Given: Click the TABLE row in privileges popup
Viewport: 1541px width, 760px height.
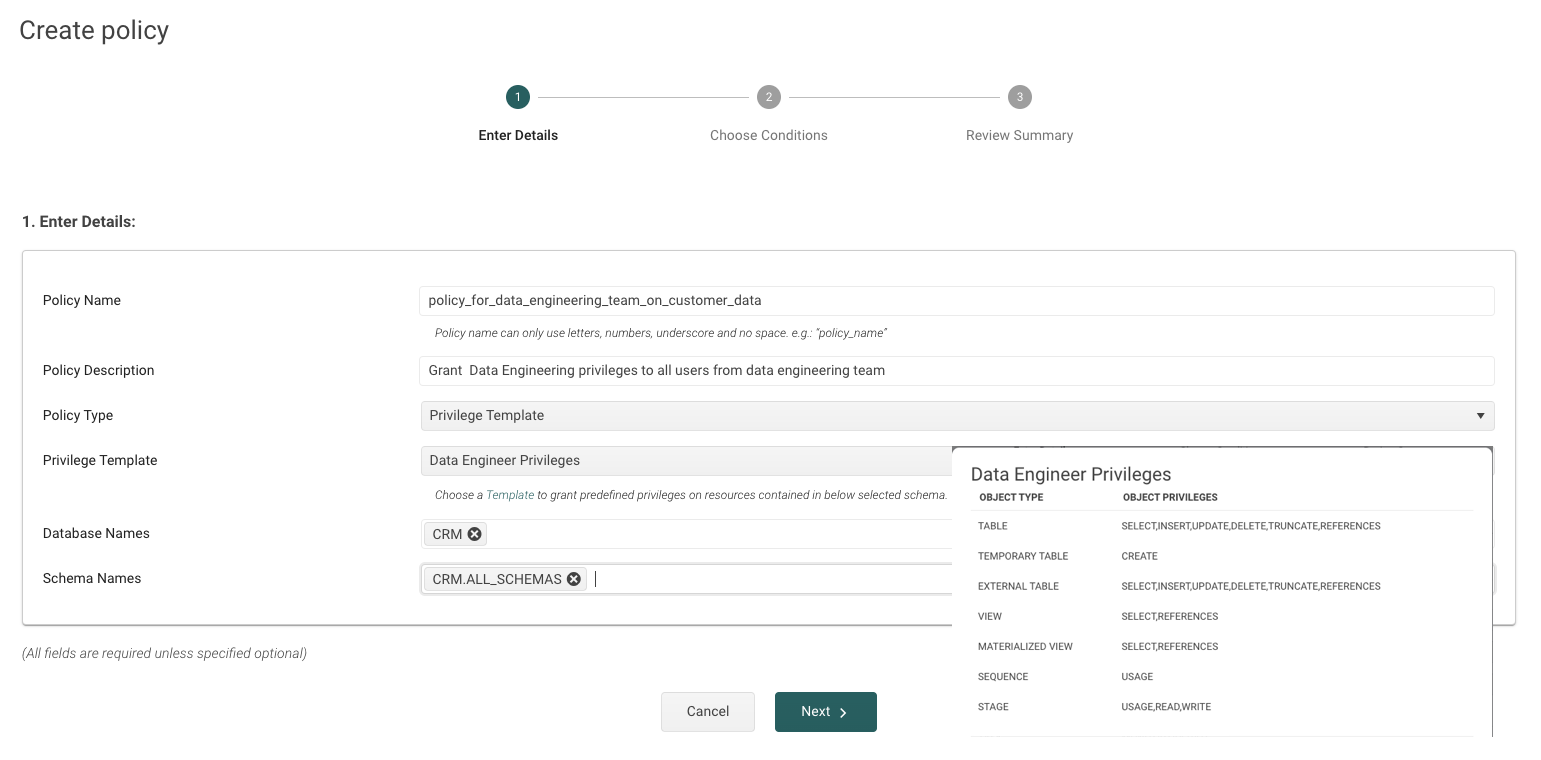Looking at the screenshot, I should (x=1222, y=526).
